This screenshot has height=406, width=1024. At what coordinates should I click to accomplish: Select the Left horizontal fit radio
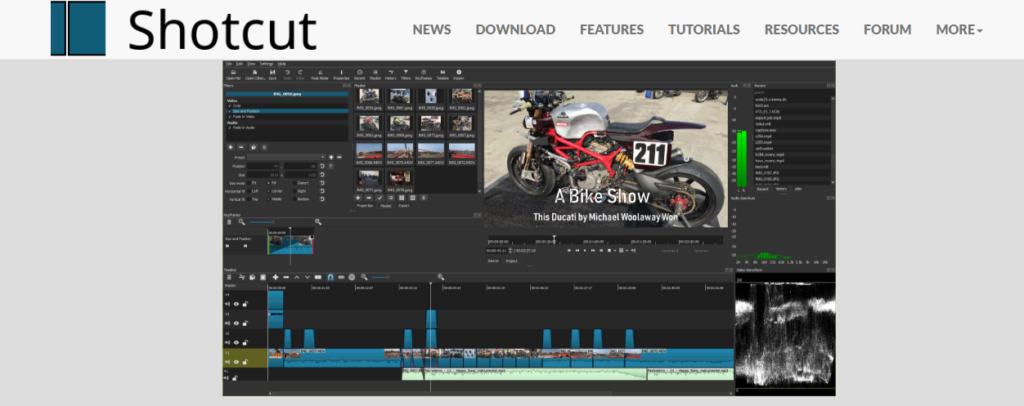pyautogui.click(x=249, y=191)
